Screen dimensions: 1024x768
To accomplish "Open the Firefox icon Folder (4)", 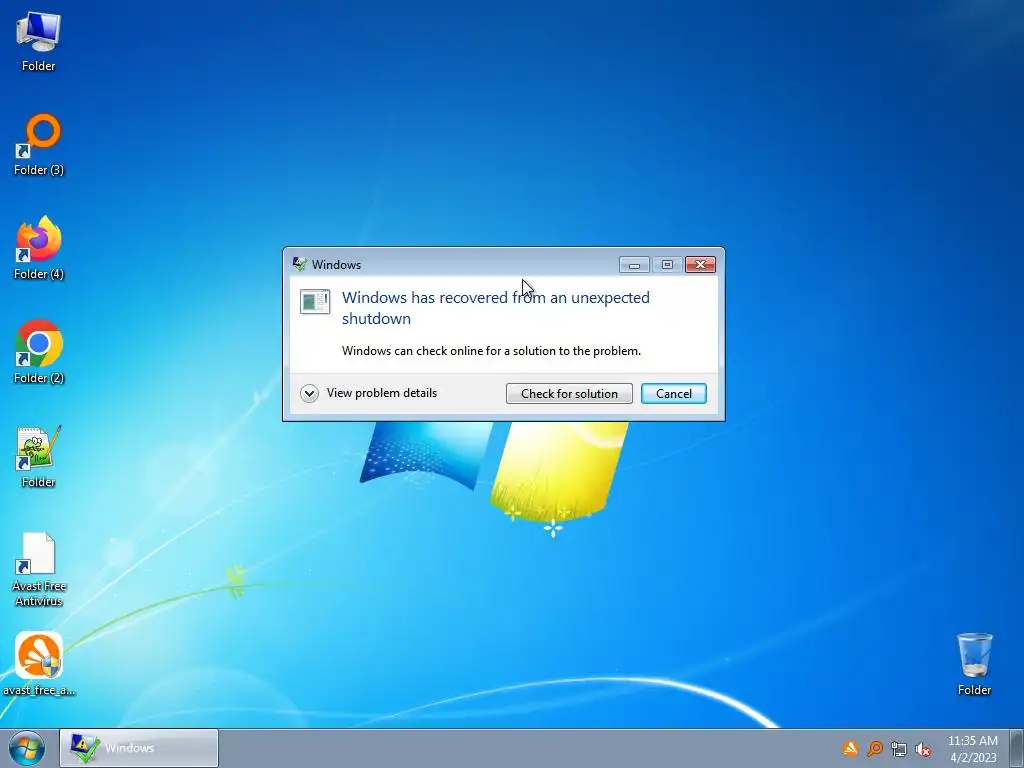I will point(39,248).
